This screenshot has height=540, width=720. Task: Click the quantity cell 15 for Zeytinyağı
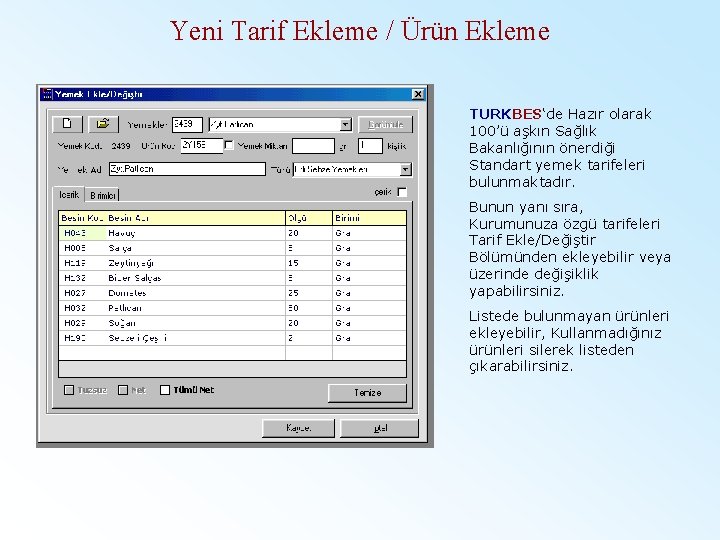click(x=309, y=263)
